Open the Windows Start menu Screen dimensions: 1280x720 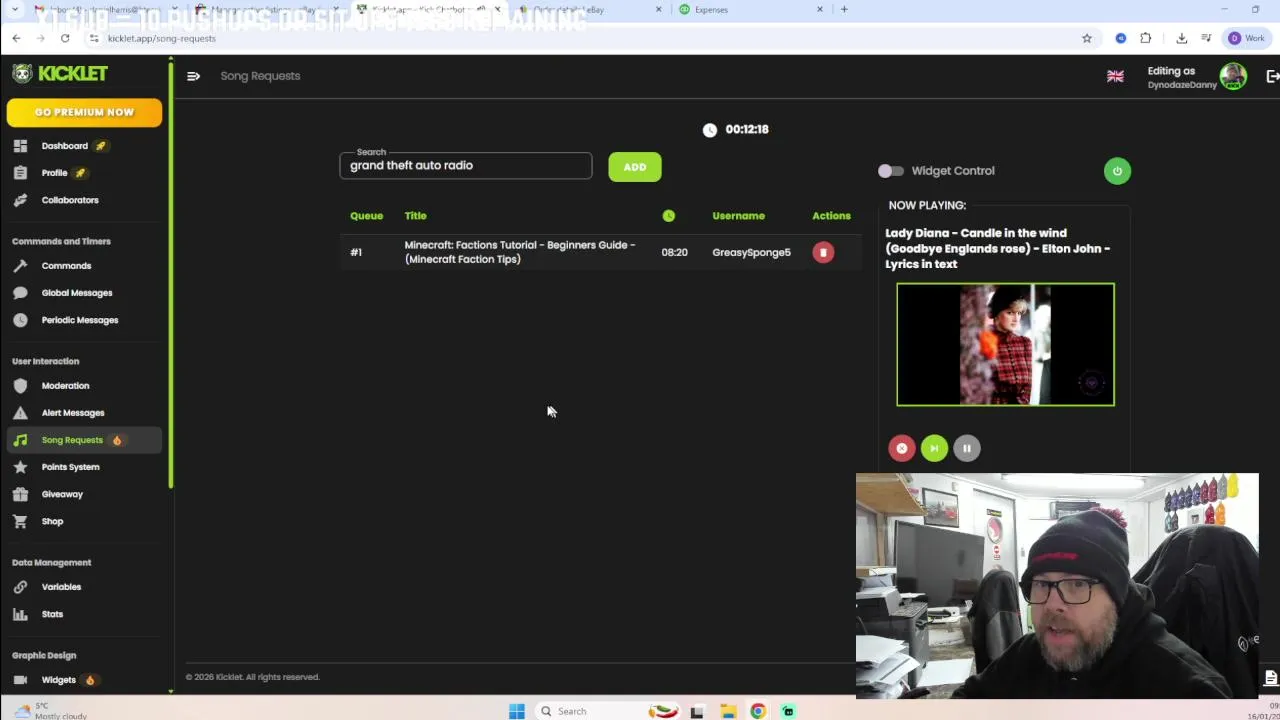[516, 711]
